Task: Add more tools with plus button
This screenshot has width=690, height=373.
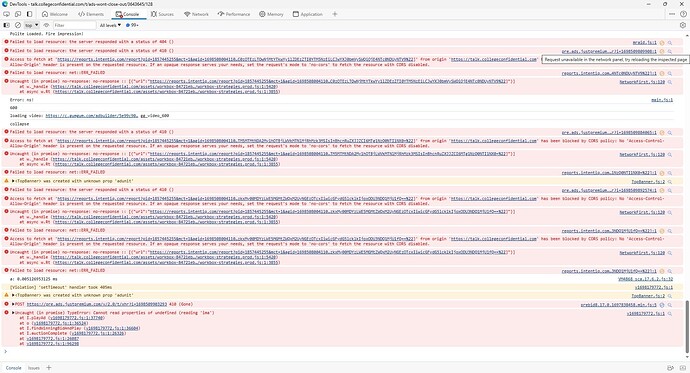Action: click(335, 14)
